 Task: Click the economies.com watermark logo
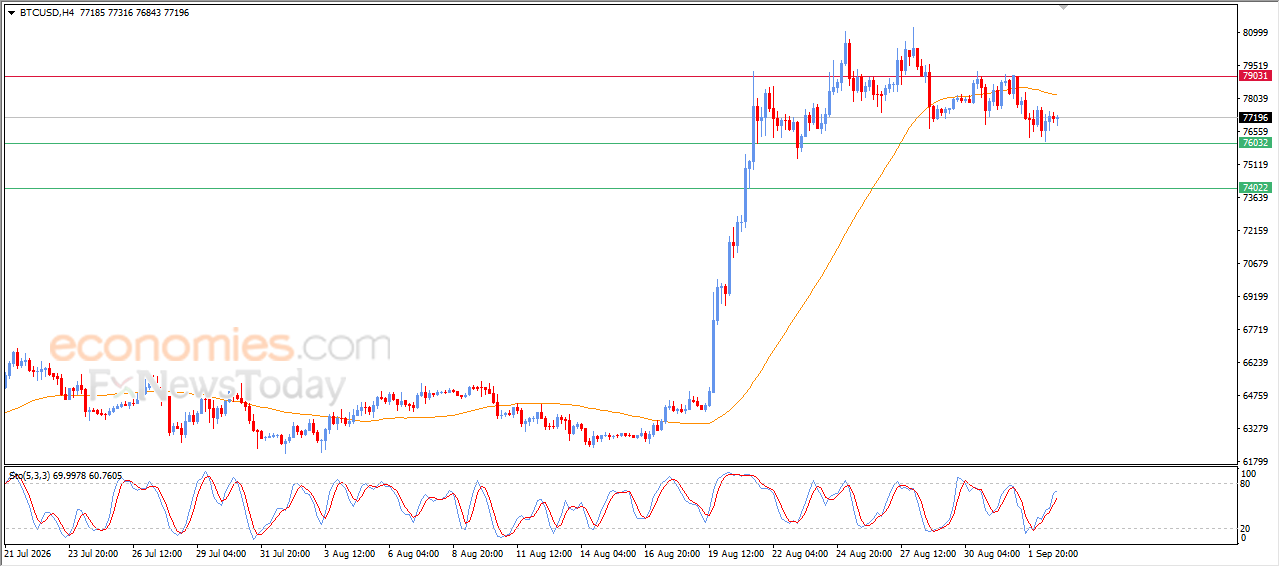click(220, 347)
